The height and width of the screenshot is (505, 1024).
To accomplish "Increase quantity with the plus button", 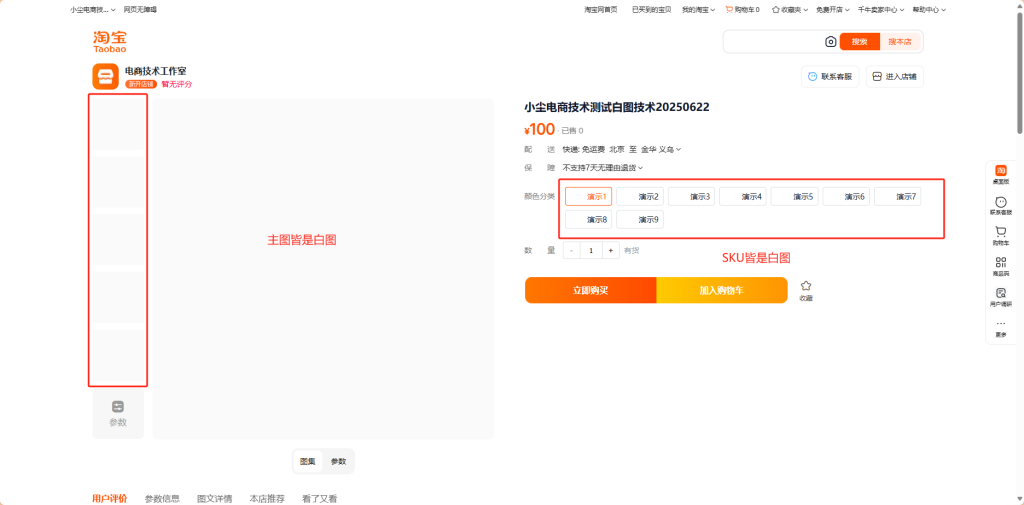I will (610, 250).
